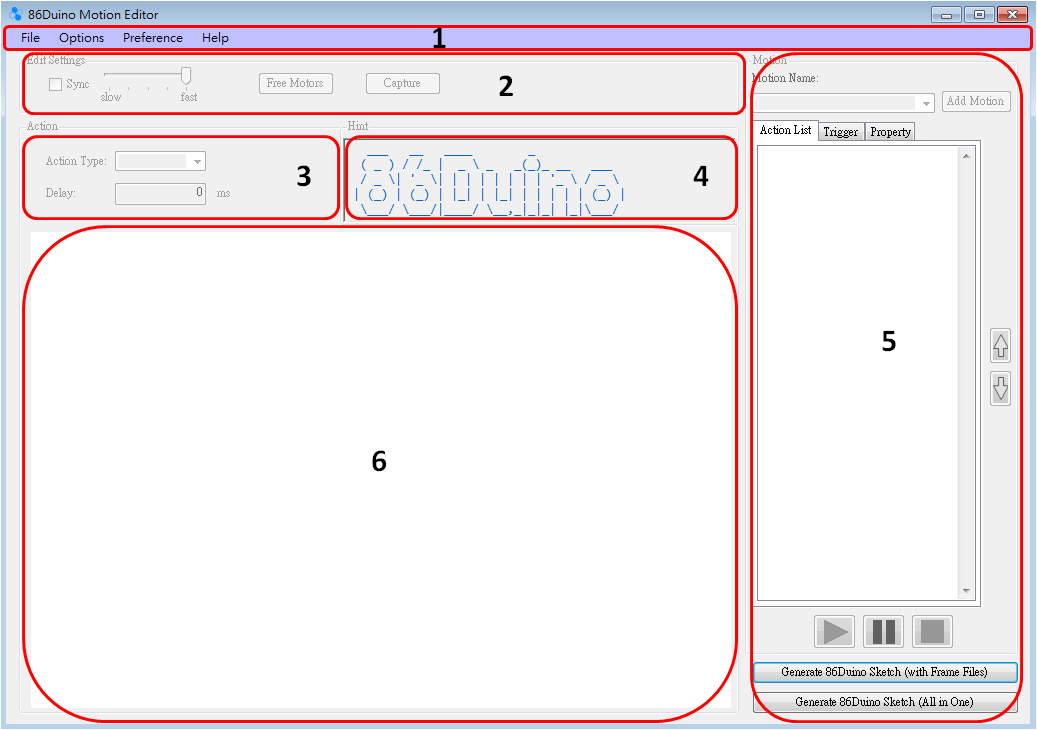Open the Preference menu
Screen dimensions: 1037x730
153,38
